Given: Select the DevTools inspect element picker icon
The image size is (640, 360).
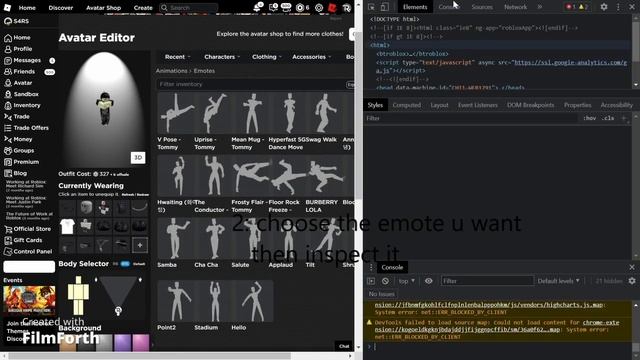Looking at the screenshot, I should (371, 7).
